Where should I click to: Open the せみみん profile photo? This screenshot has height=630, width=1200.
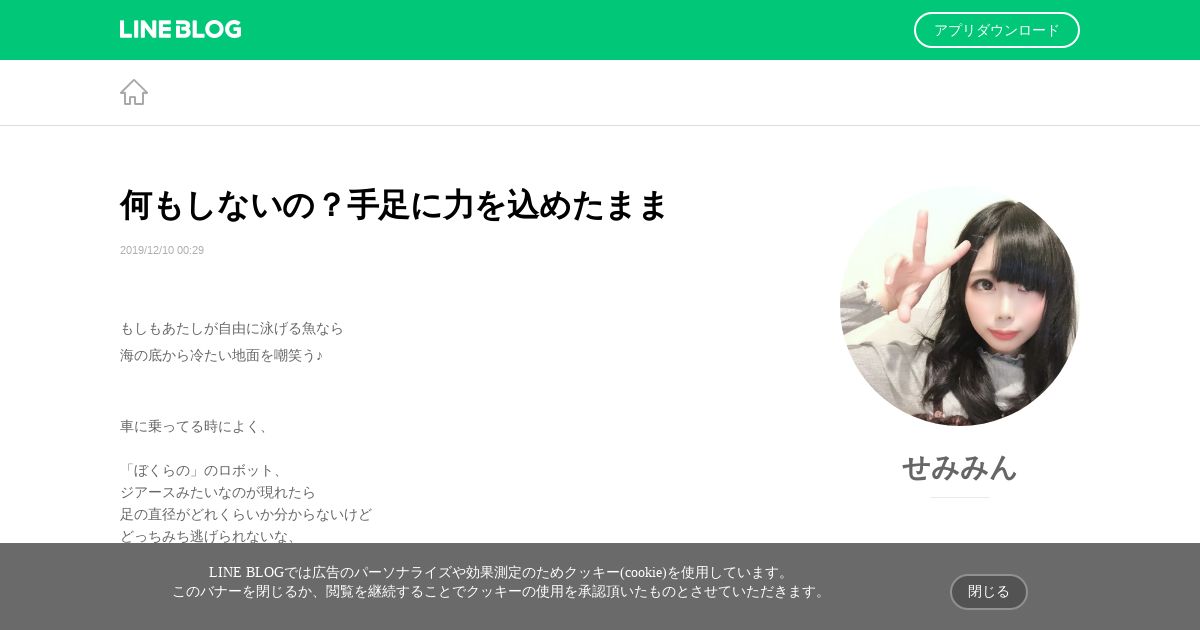960,306
